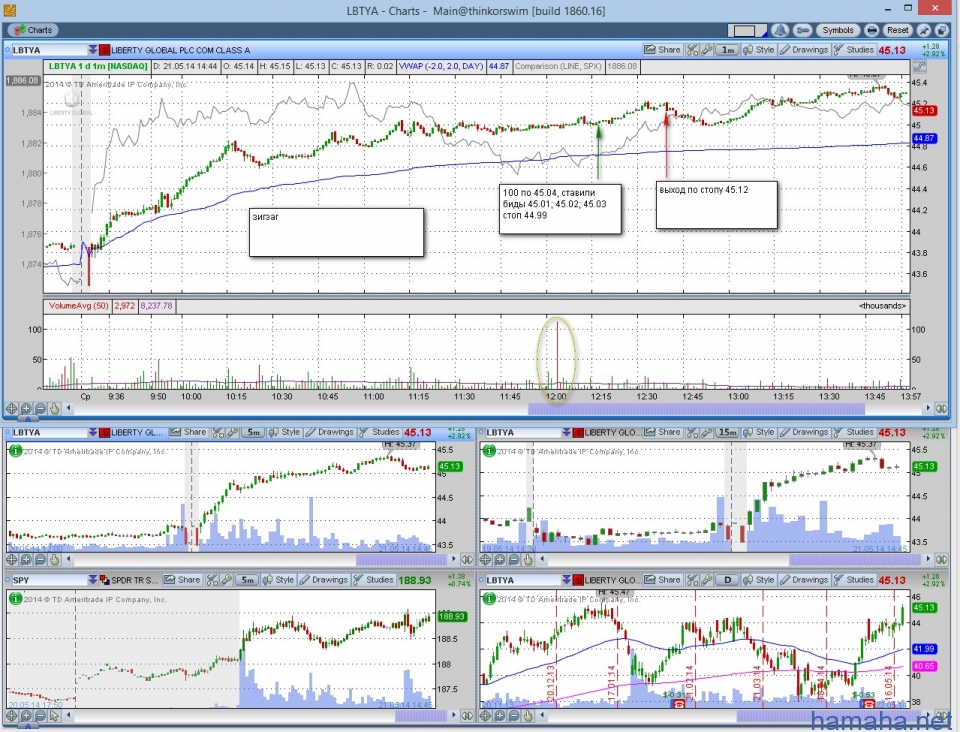Open Studies menu of the main chart

(853, 50)
